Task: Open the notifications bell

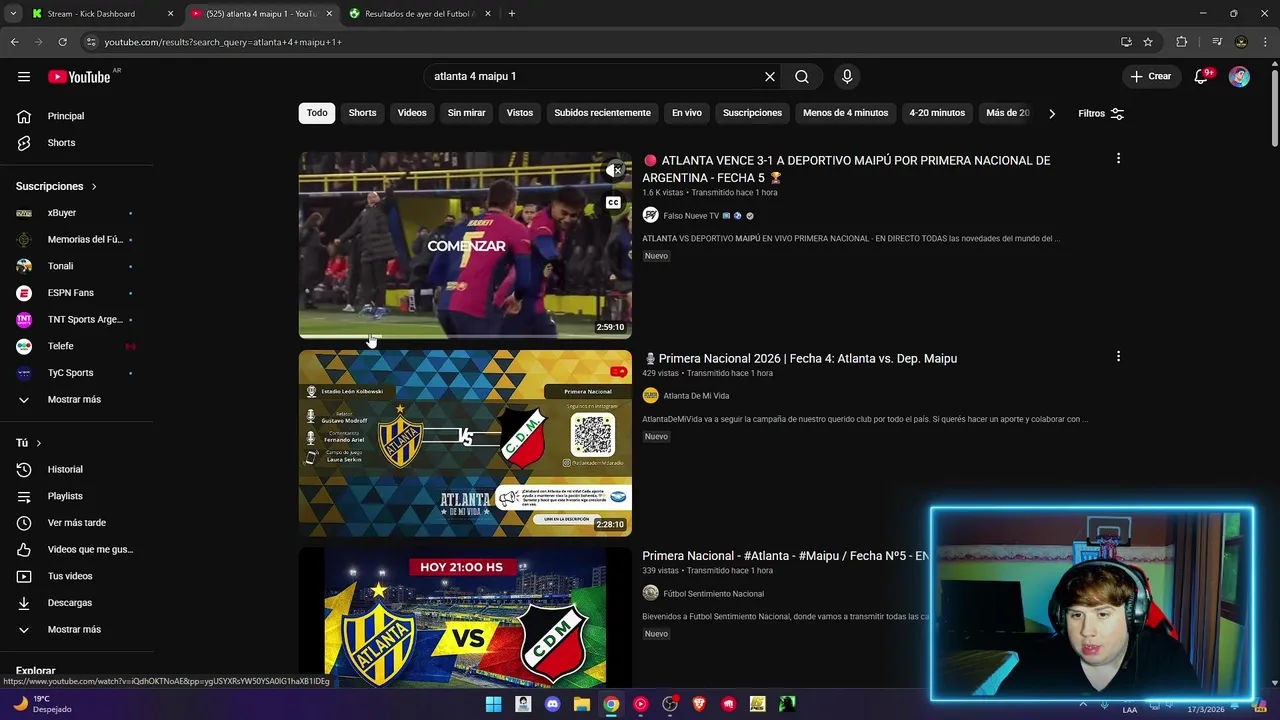Action: [x=1202, y=77]
